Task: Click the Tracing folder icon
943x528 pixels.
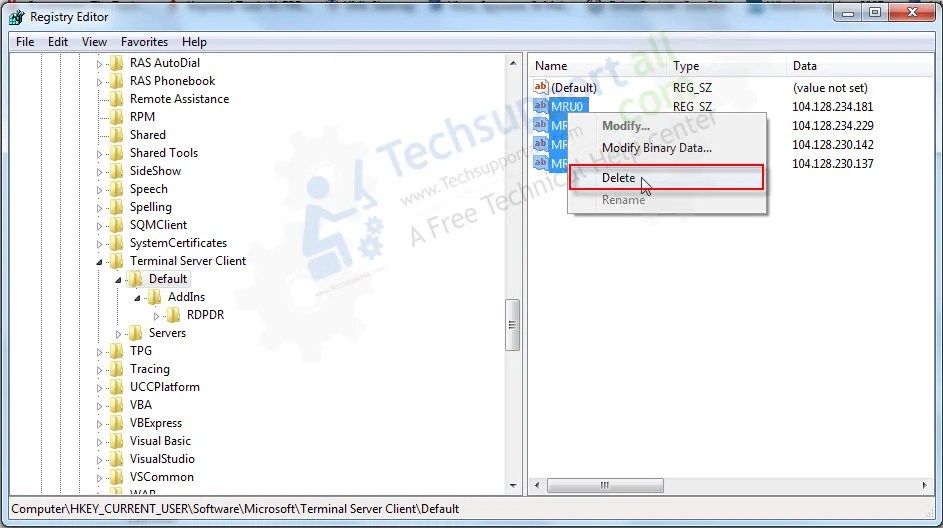Action: tap(117, 369)
